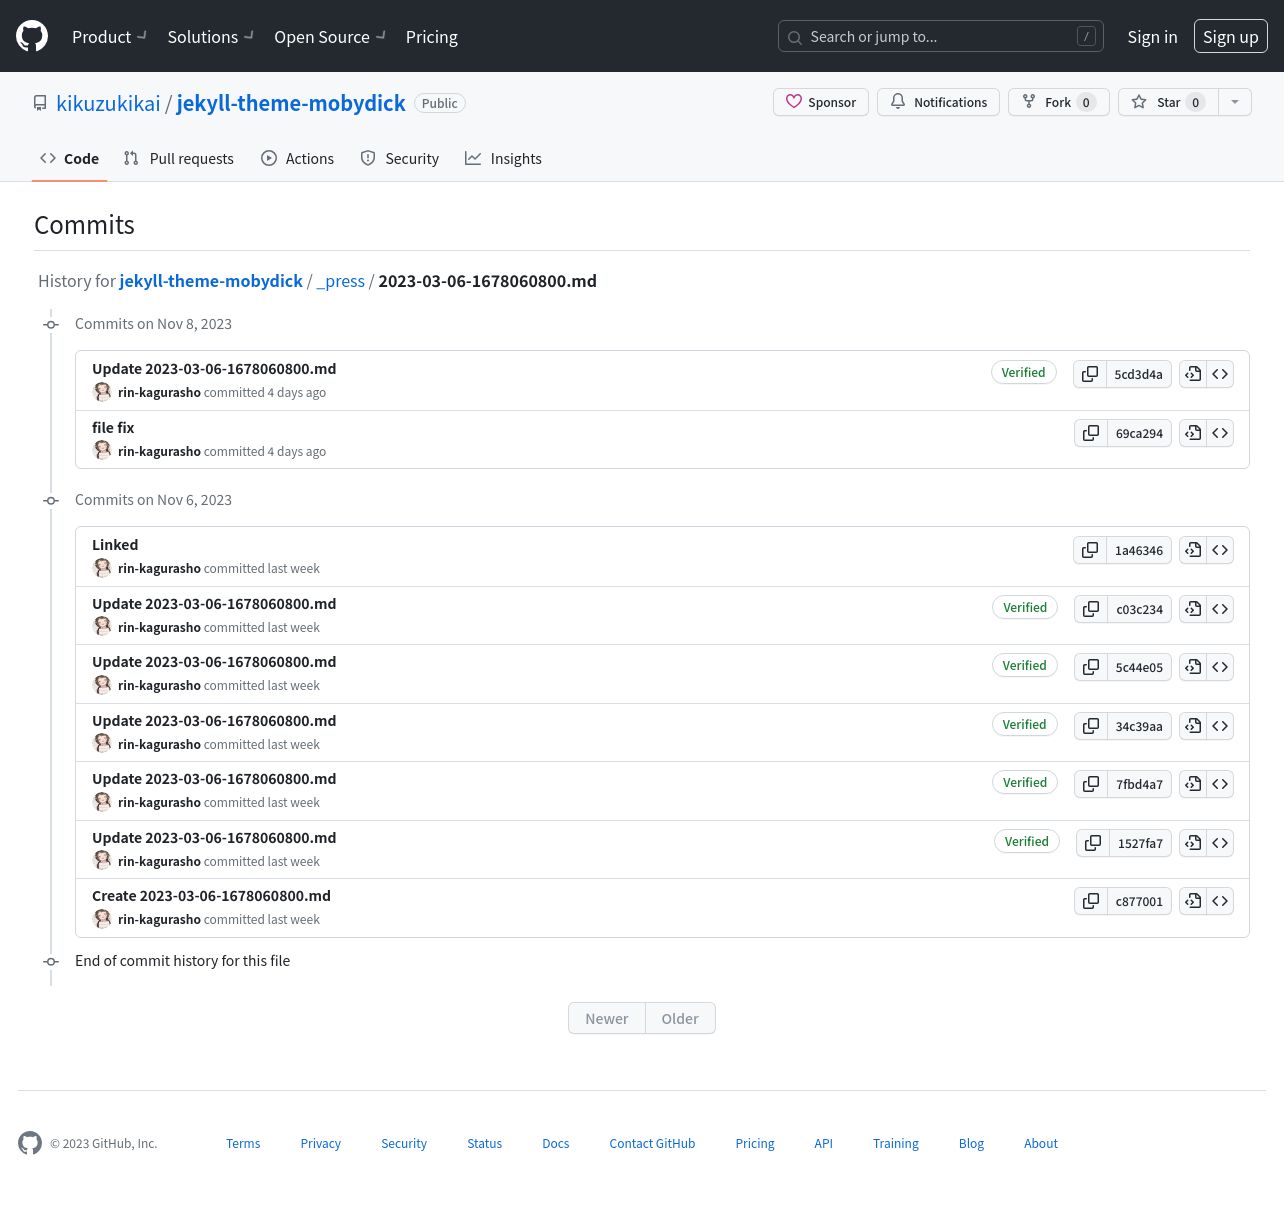Click the Newer pagination button

(607, 1018)
